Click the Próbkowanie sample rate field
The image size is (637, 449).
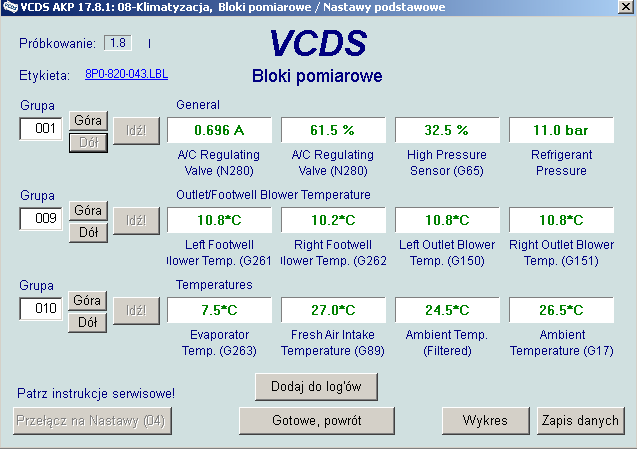point(118,43)
